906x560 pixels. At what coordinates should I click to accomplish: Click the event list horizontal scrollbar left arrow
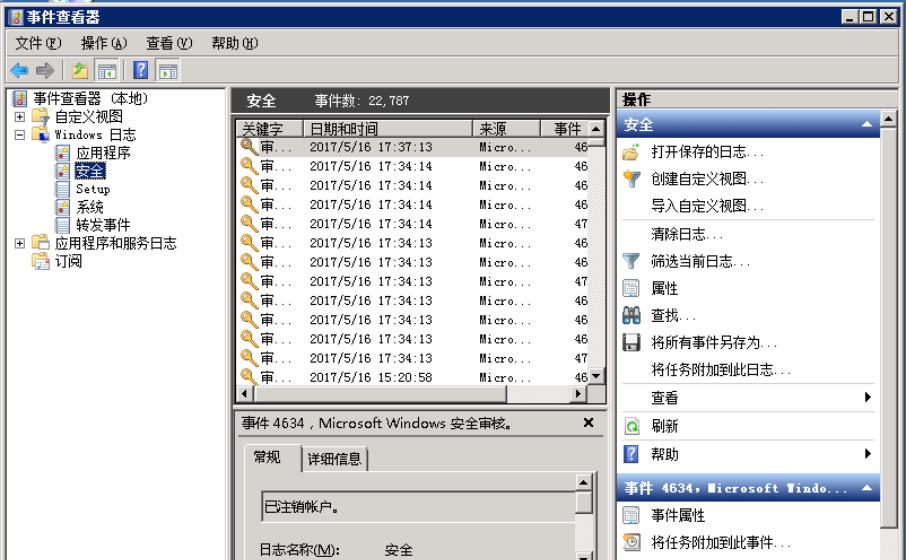[246, 394]
